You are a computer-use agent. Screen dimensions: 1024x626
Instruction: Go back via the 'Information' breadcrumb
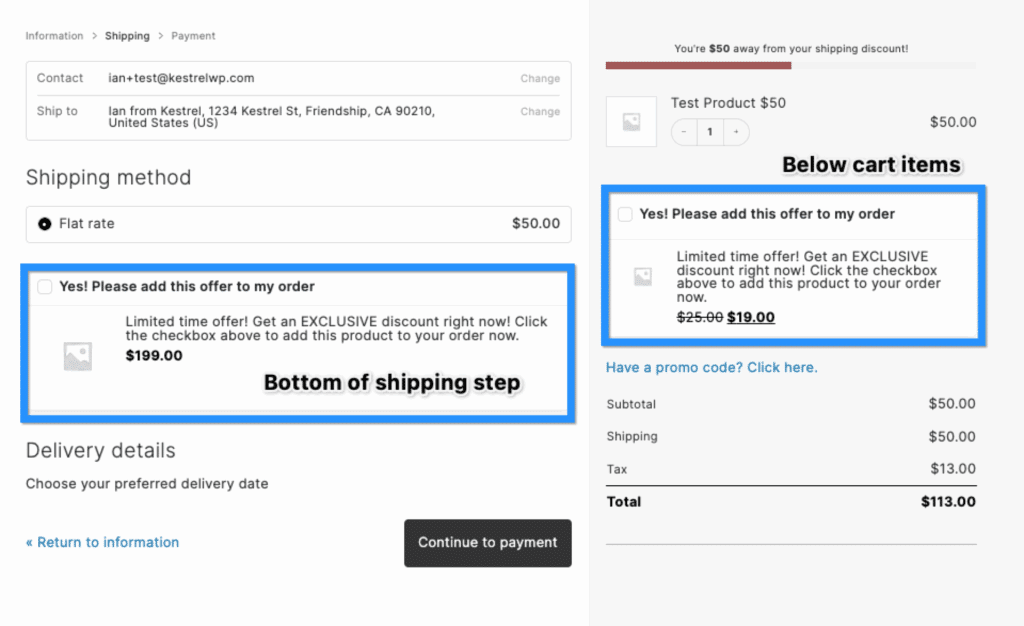coord(54,35)
